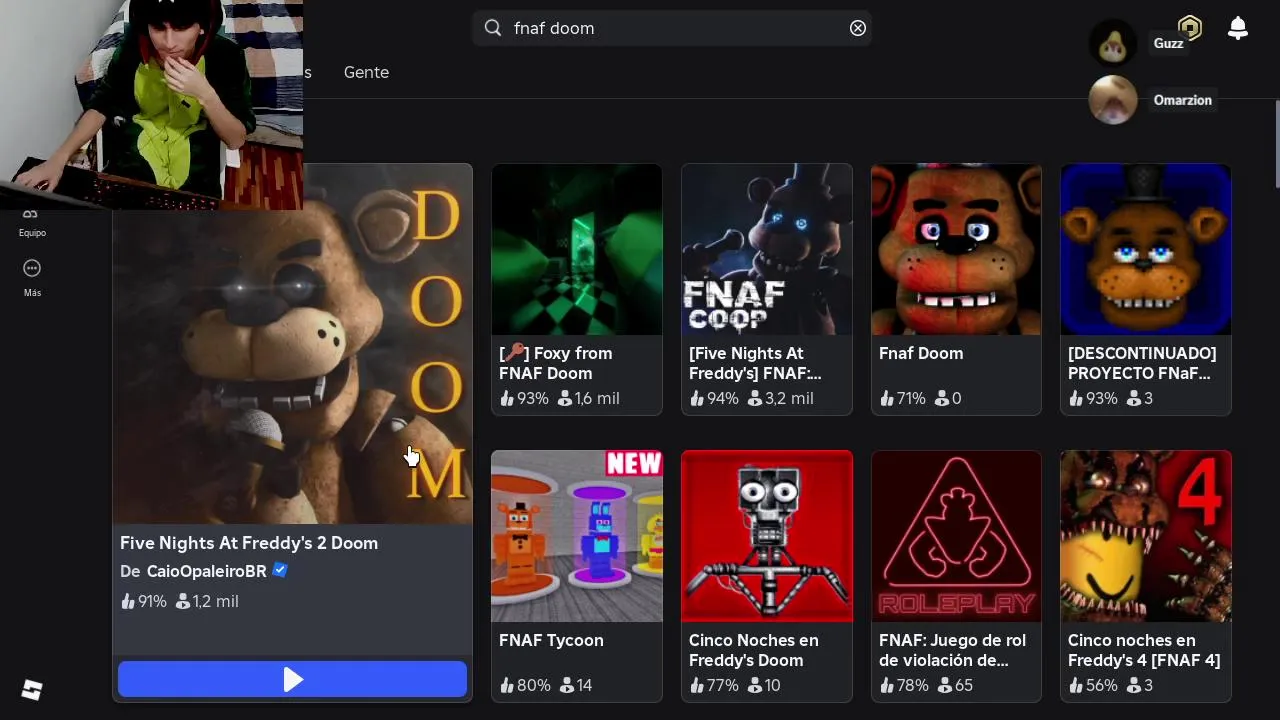Click the Guzz username label
Screen dimensions: 1280x720
(1168, 43)
